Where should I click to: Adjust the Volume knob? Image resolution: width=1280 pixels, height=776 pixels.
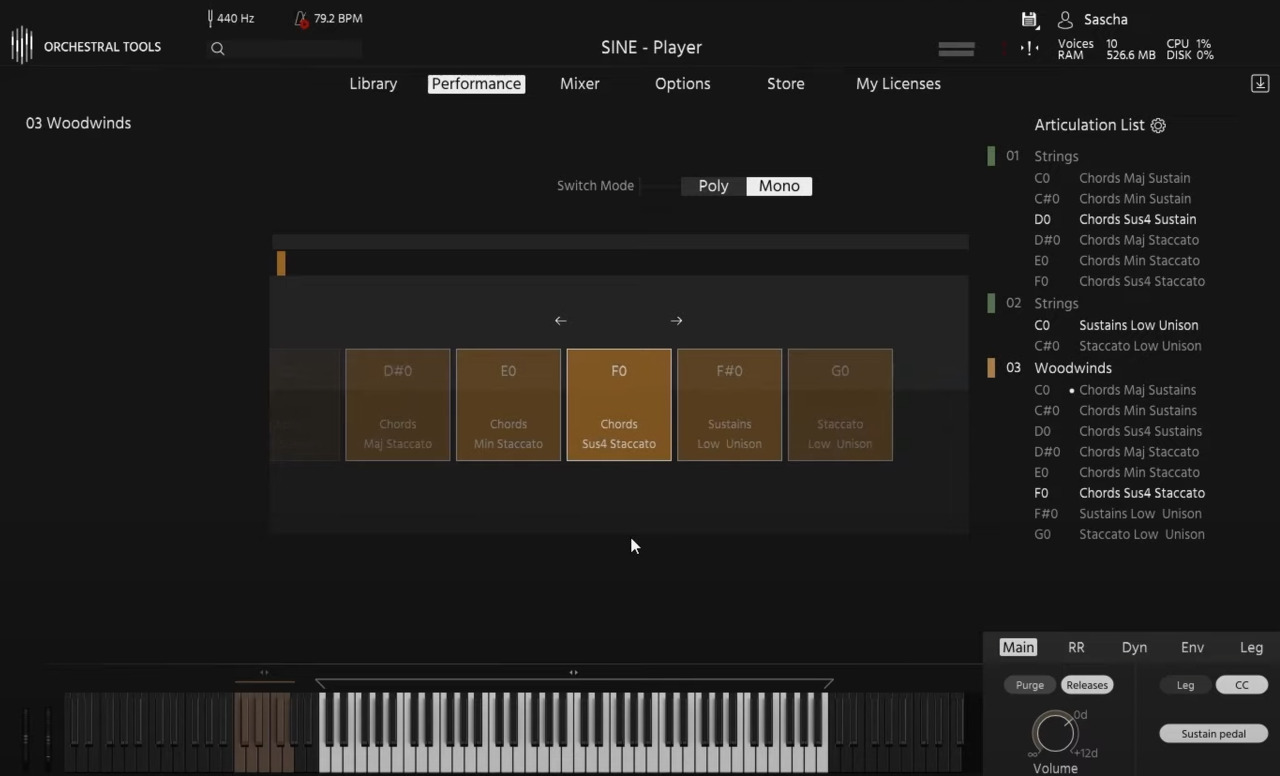coord(1054,733)
